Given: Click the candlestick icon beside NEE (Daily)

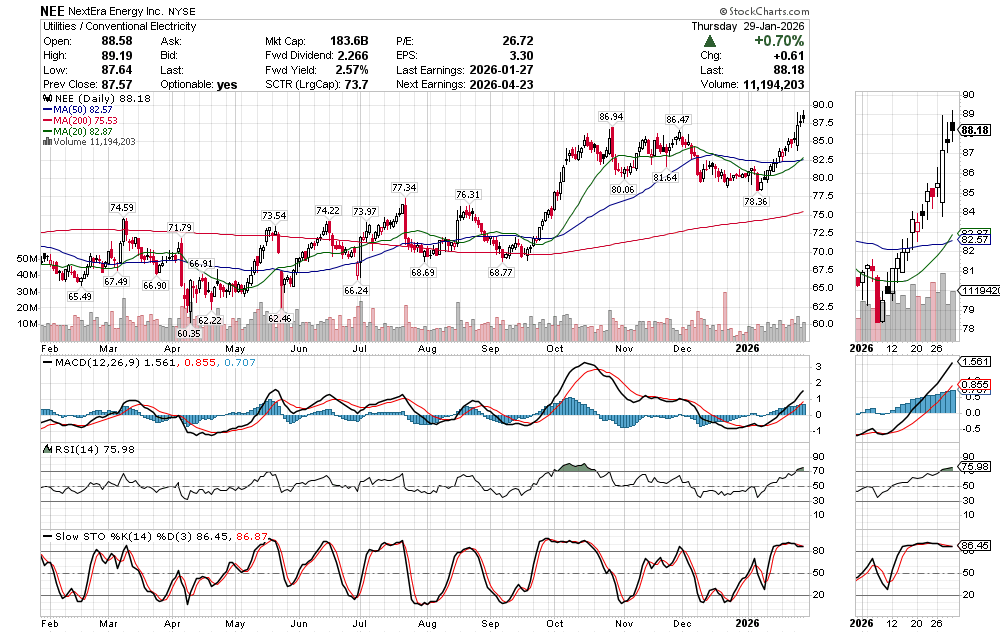Looking at the screenshot, I should click(x=45, y=99).
